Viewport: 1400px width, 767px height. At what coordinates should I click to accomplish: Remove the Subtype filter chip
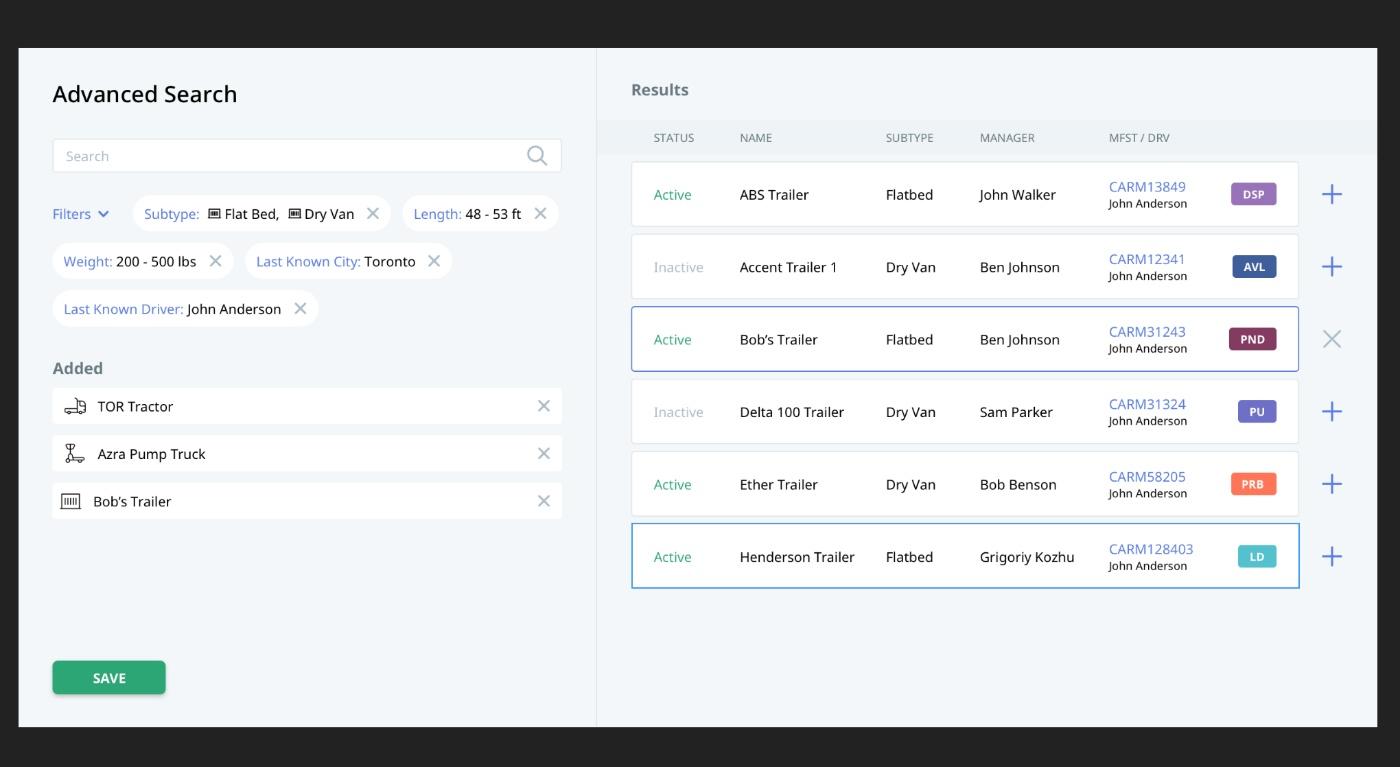[373, 213]
